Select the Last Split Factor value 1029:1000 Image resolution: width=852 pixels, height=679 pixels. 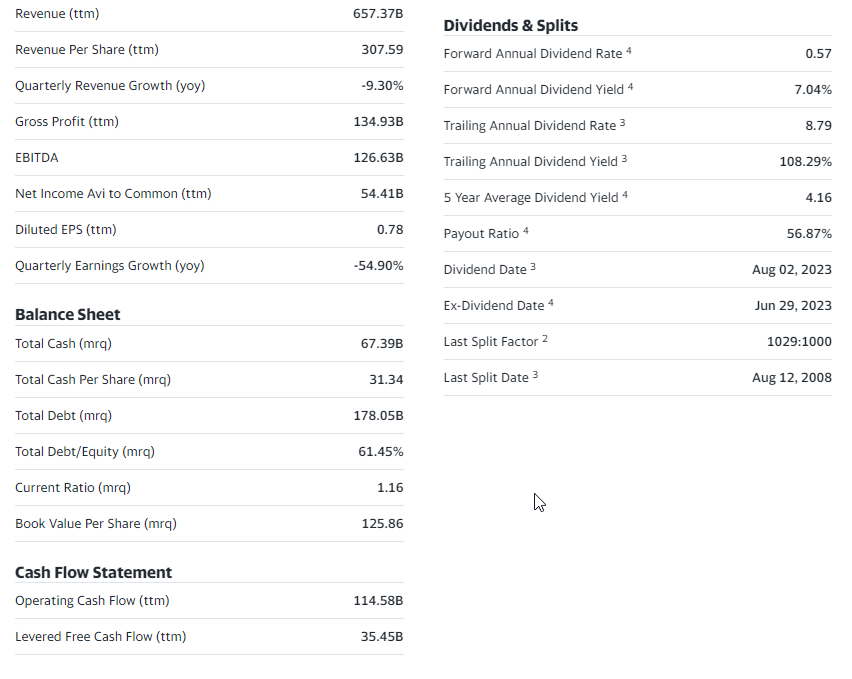797,342
